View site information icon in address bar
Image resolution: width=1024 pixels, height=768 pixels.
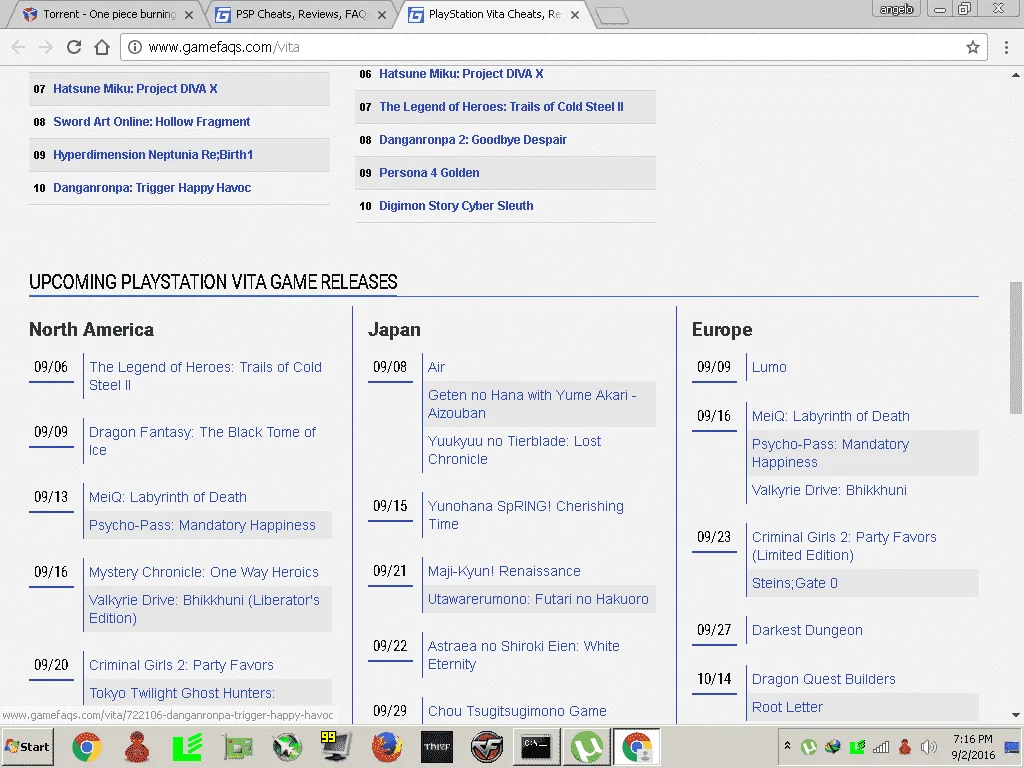pos(135,47)
